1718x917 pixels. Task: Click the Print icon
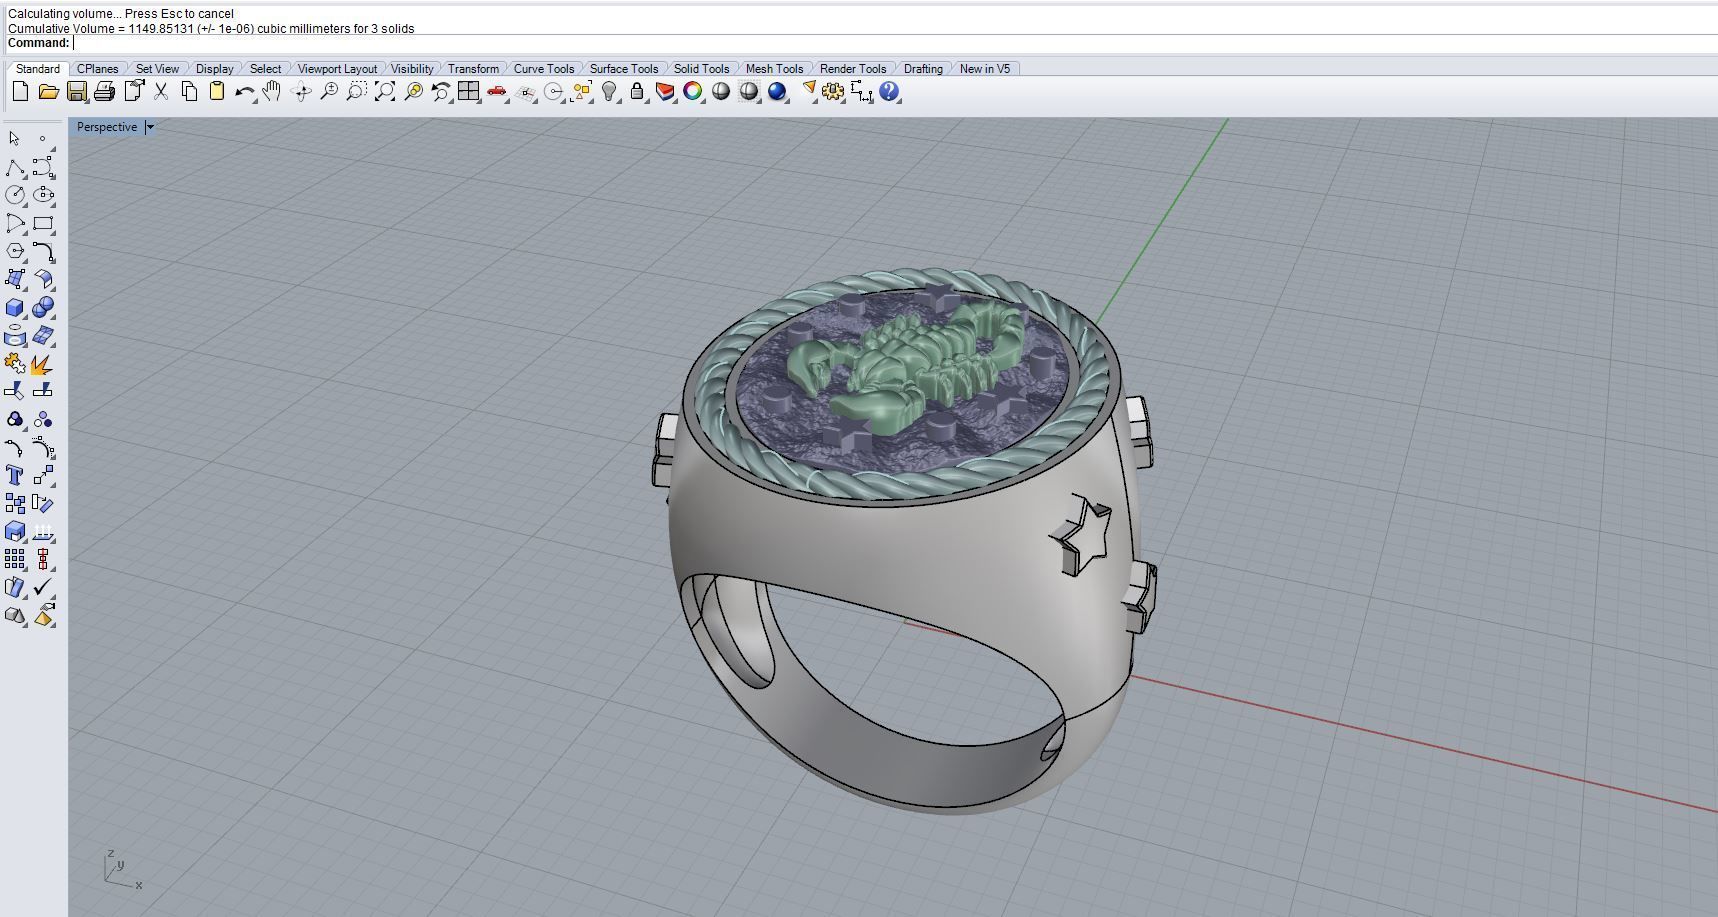104,92
